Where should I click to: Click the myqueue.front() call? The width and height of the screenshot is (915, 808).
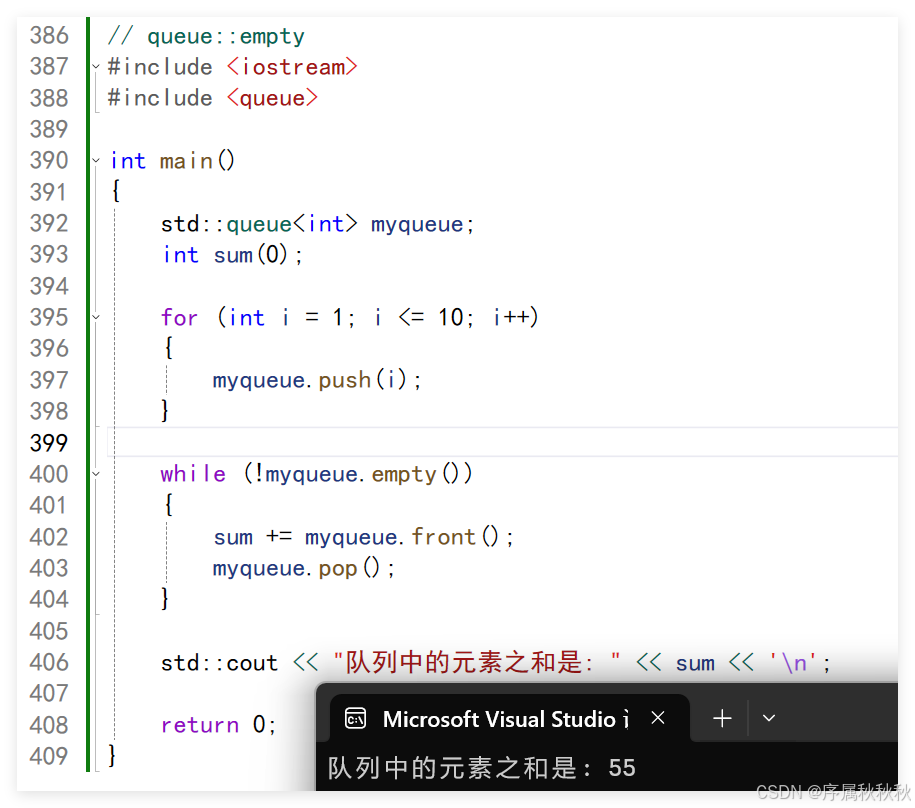click(x=402, y=537)
